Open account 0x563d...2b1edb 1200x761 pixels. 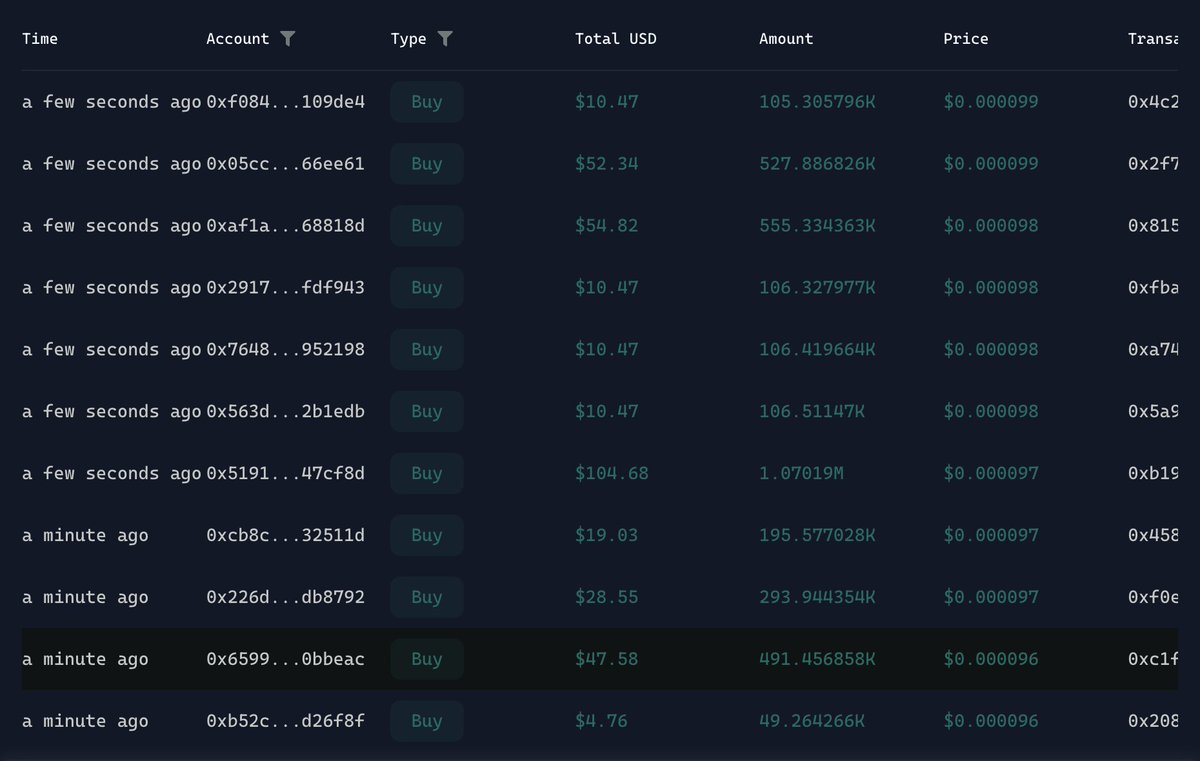[x=286, y=412]
